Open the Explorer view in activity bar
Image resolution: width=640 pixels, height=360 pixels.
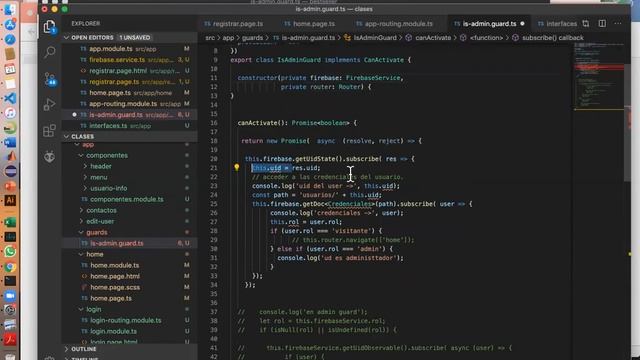tap(50, 27)
